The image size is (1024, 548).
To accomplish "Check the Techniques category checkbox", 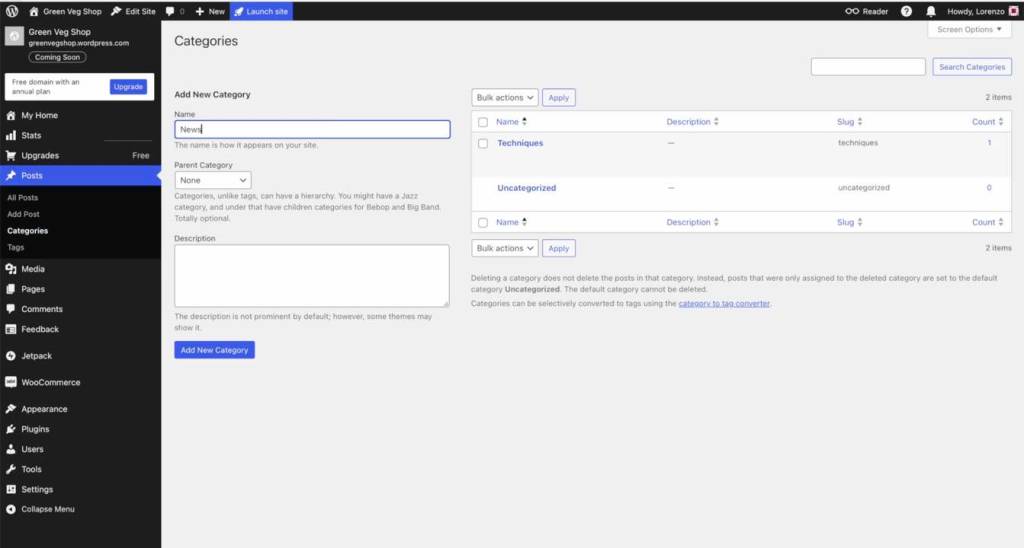I will (483, 143).
